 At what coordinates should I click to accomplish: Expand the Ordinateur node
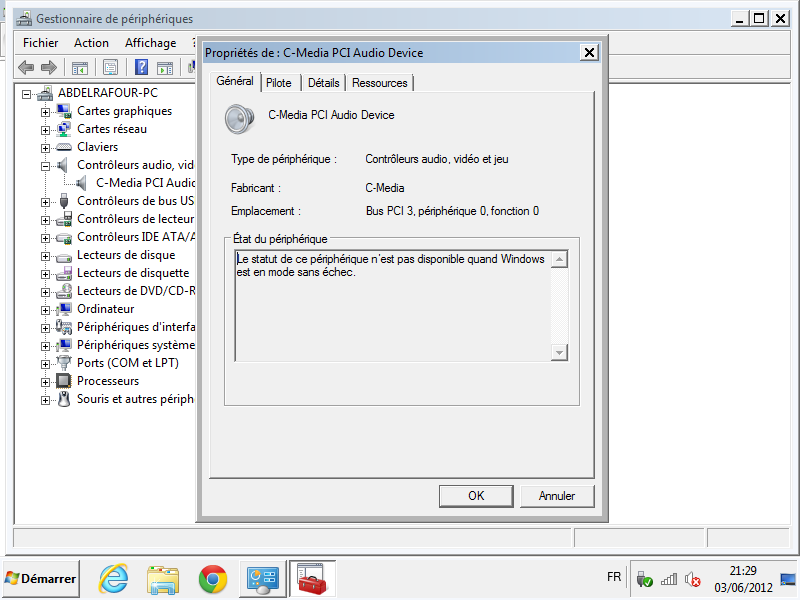45,310
